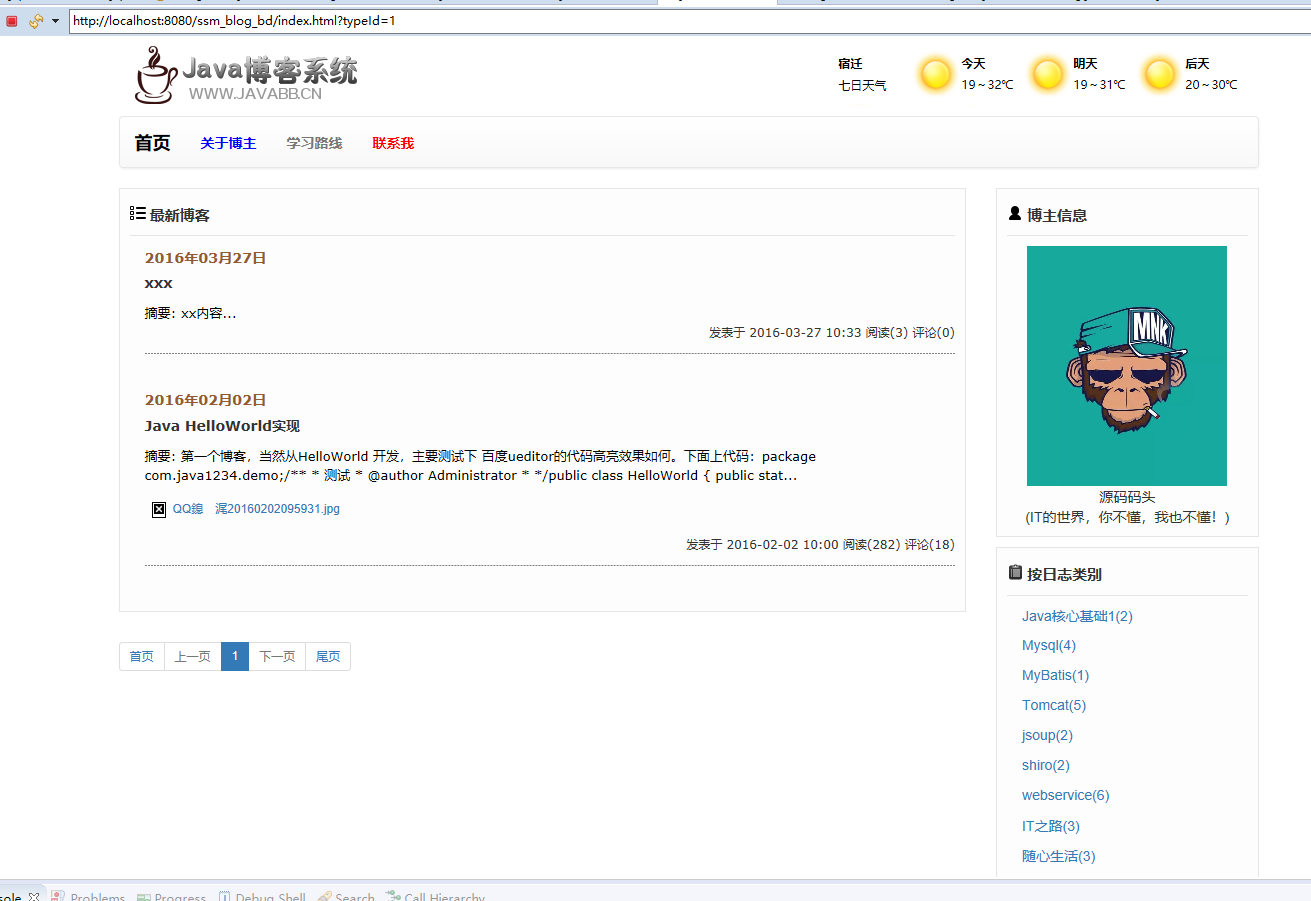
Task: Click the 博主信息 person icon
Action: tap(1014, 212)
